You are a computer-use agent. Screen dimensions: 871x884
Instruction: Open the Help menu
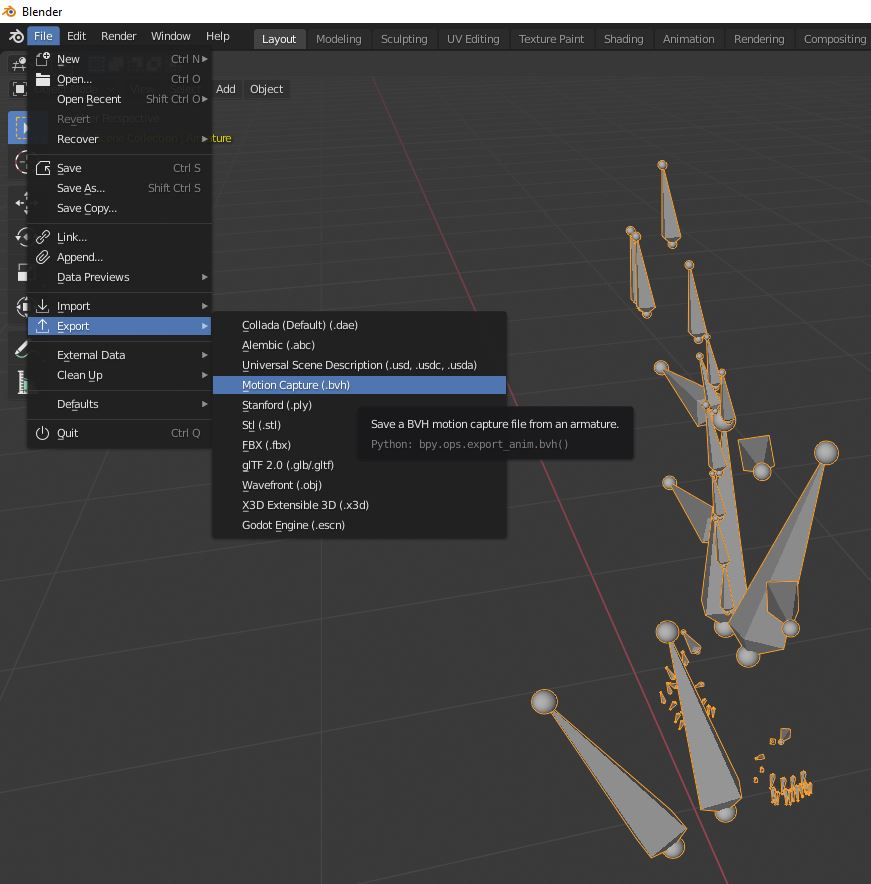[218, 36]
